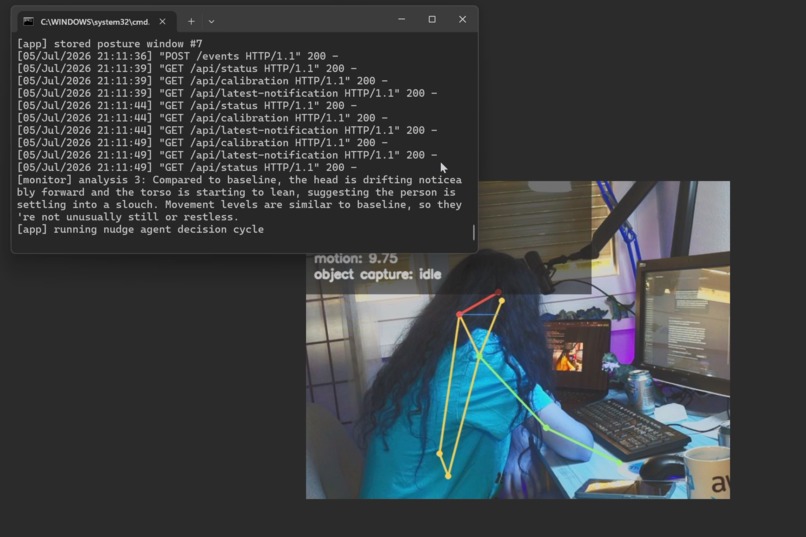The image size is (806, 537).
Task: Click the 21:11:39 "GET /api/status" log line
Action: 187,68
